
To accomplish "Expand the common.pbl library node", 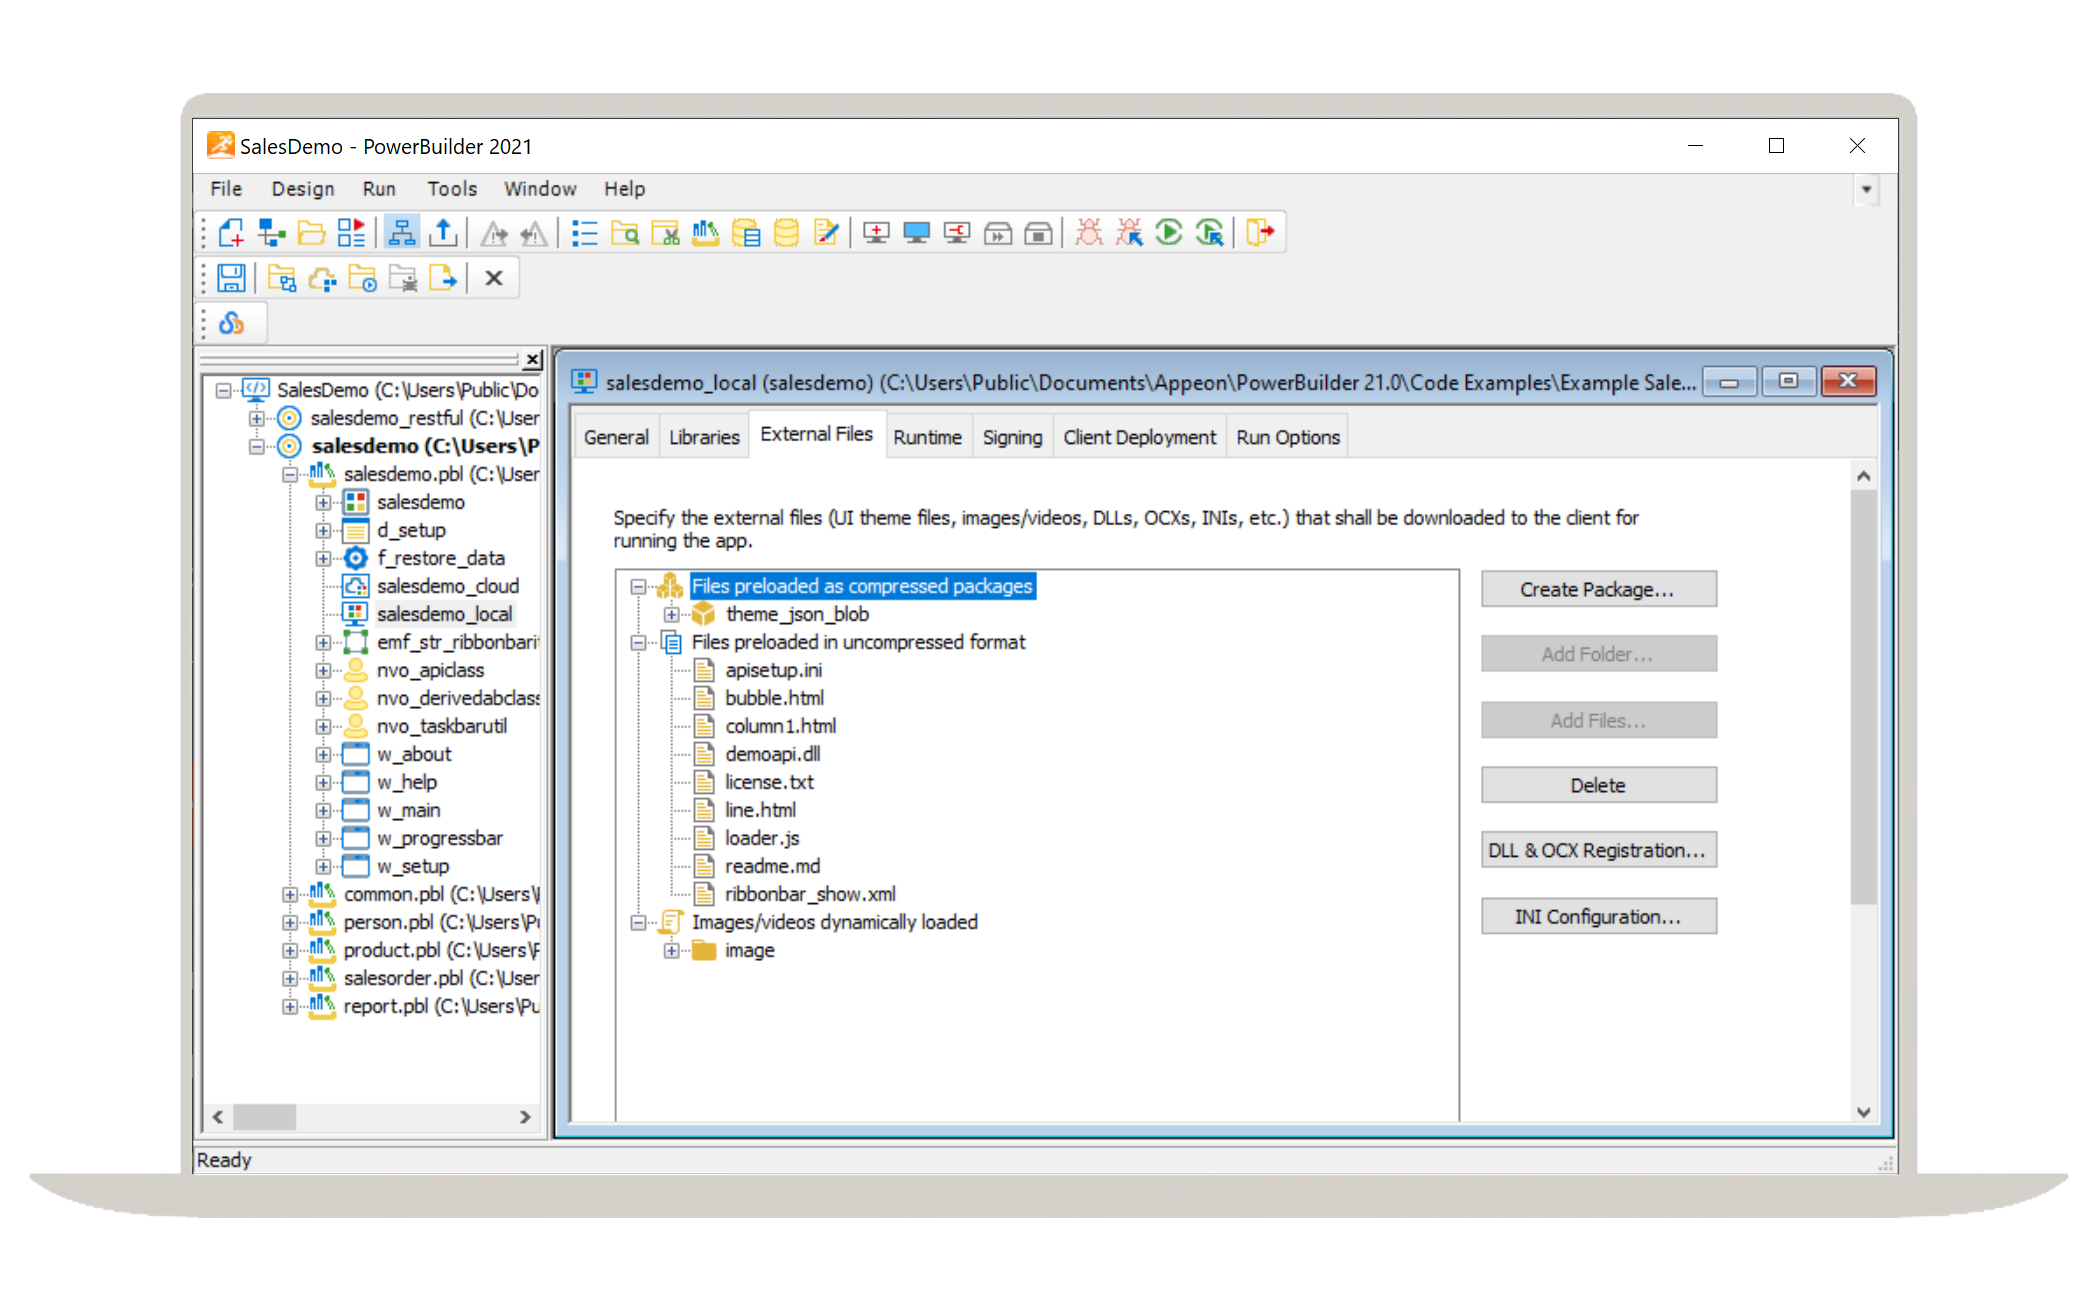I will [290, 894].
